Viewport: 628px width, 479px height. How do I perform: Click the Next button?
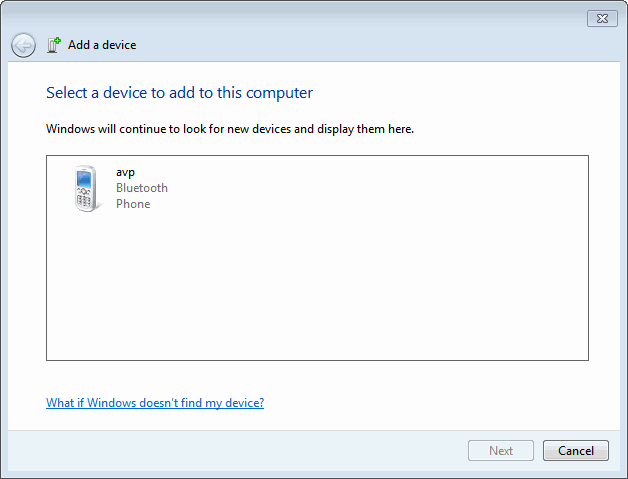[x=501, y=451]
